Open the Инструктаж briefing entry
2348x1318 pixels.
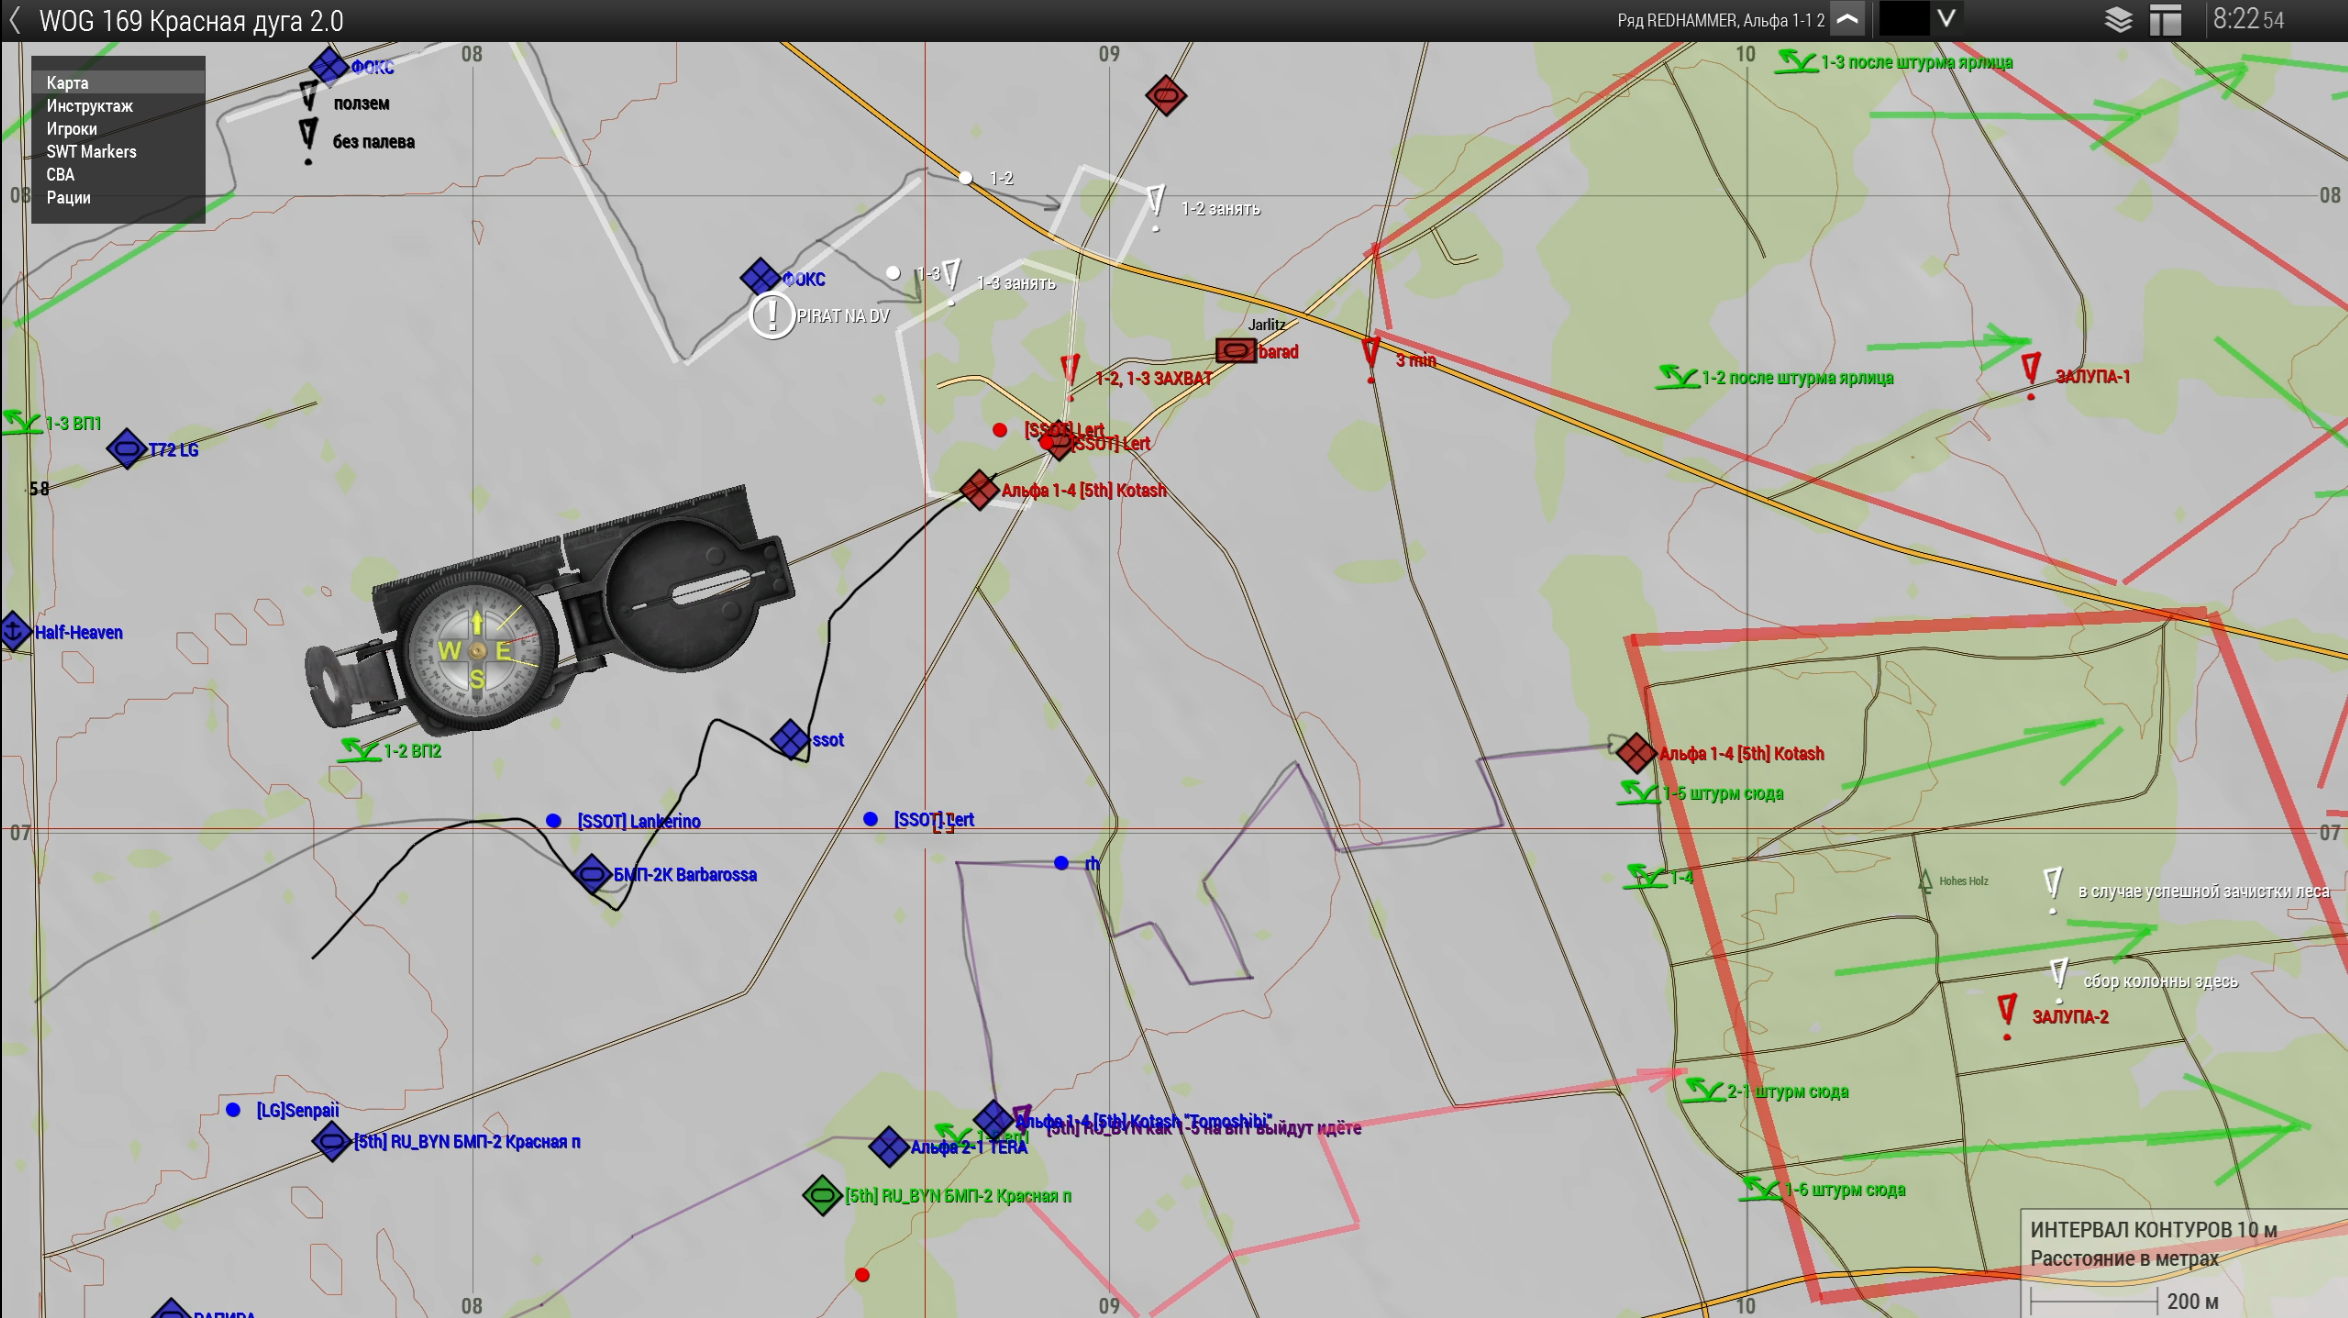(89, 106)
